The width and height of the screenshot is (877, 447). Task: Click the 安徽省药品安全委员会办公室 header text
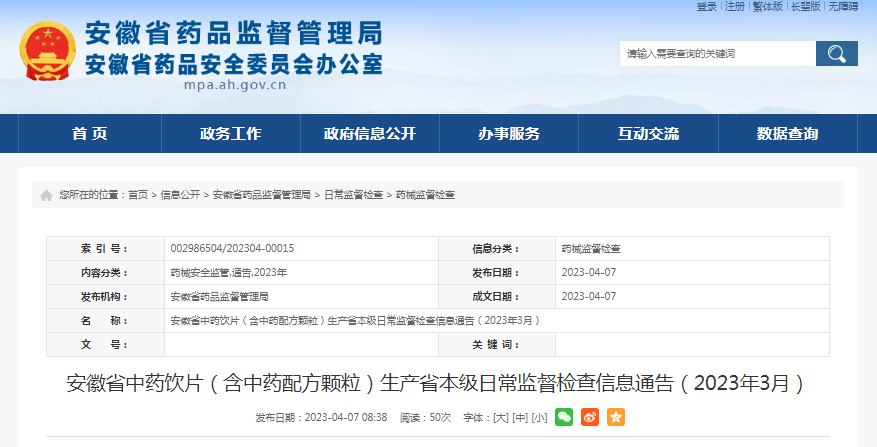[x=234, y=64]
